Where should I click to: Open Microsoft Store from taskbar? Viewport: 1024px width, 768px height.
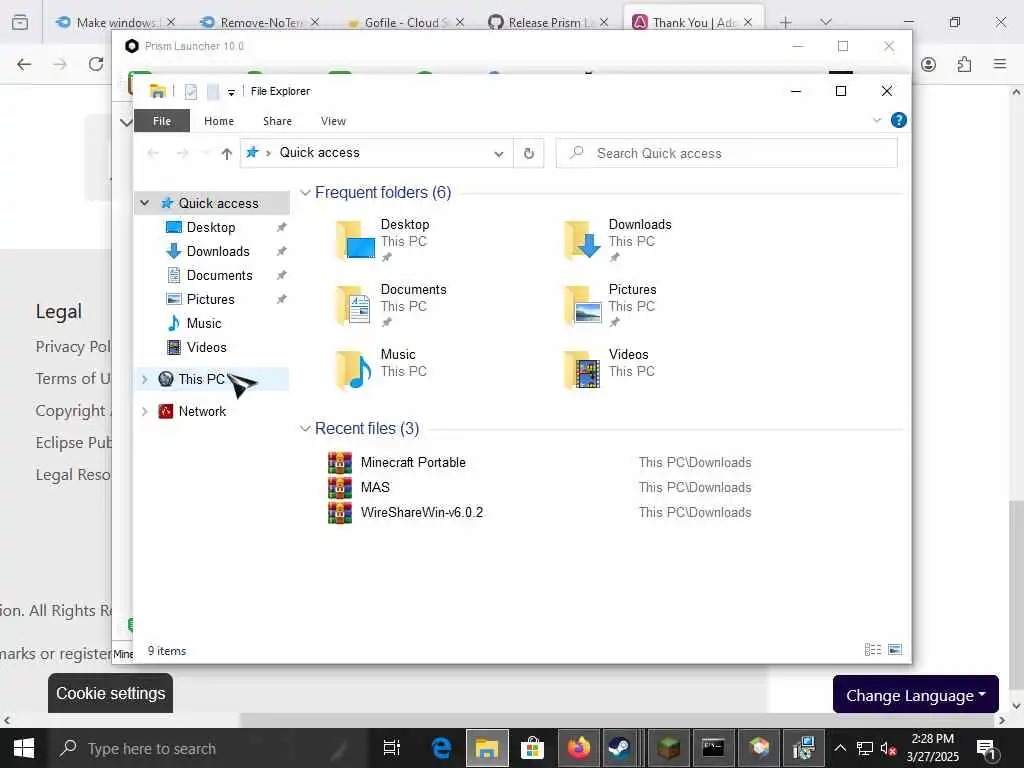click(x=532, y=748)
